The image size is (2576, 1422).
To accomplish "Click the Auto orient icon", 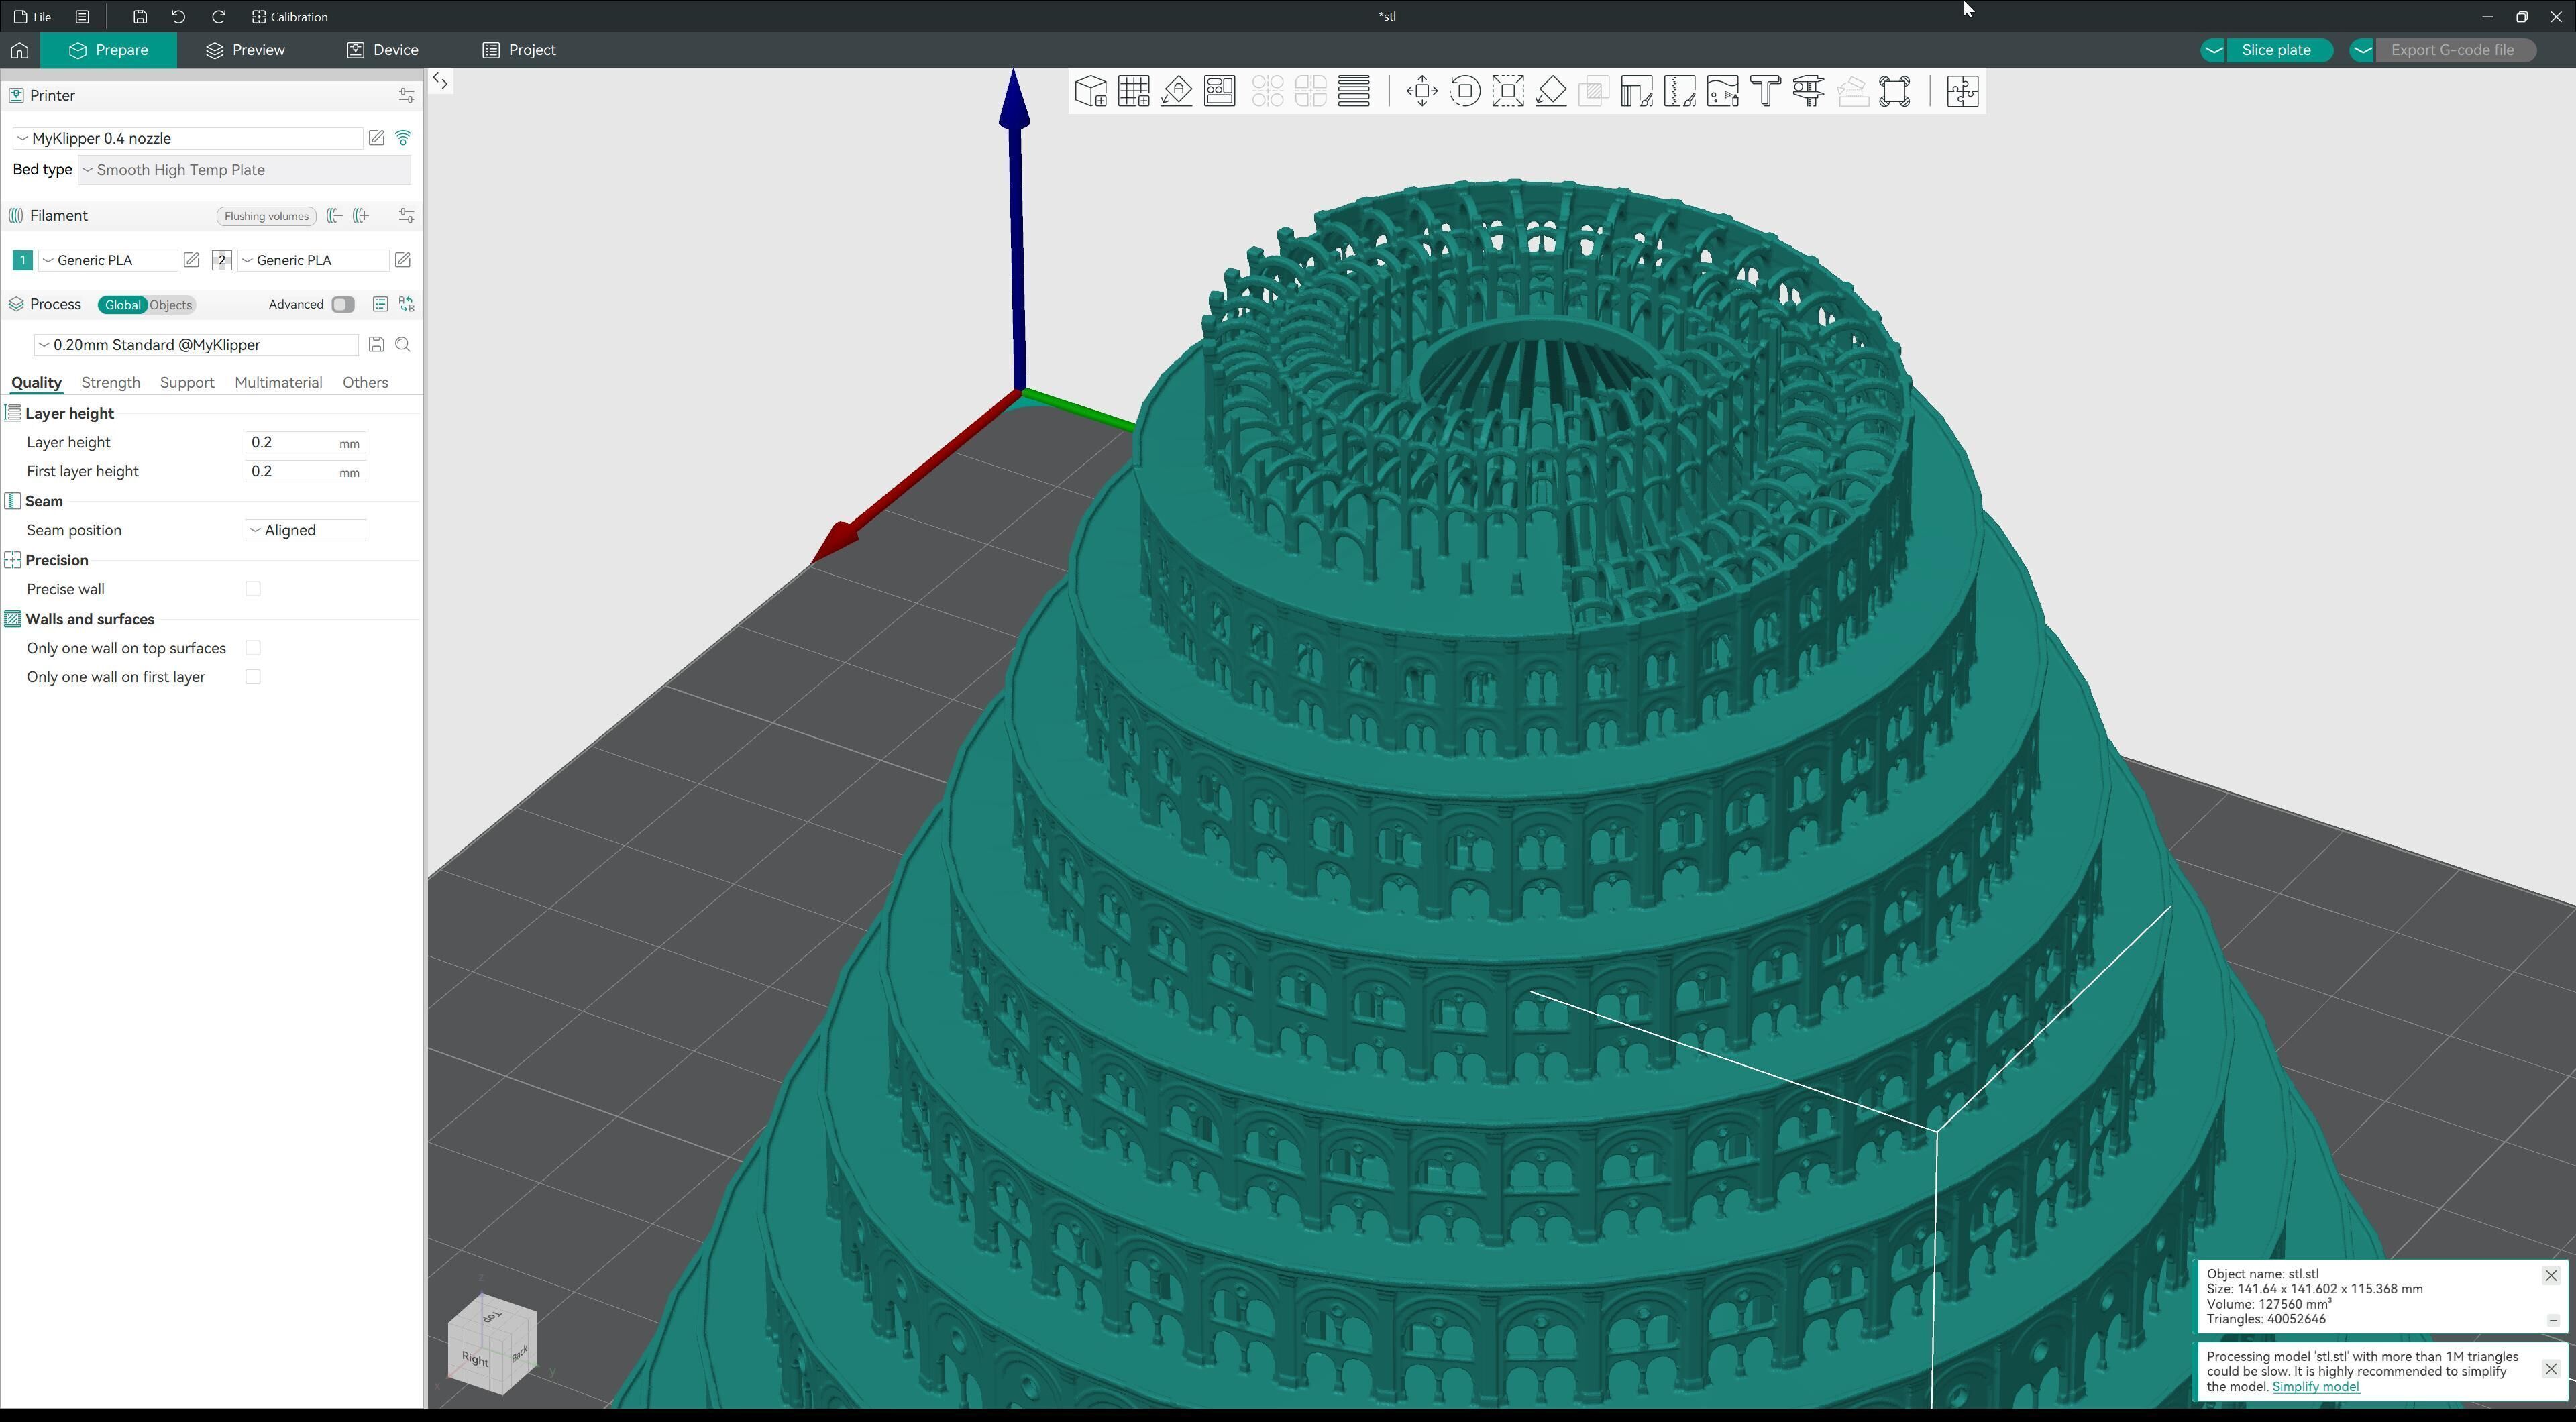I will pos(1176,91).
